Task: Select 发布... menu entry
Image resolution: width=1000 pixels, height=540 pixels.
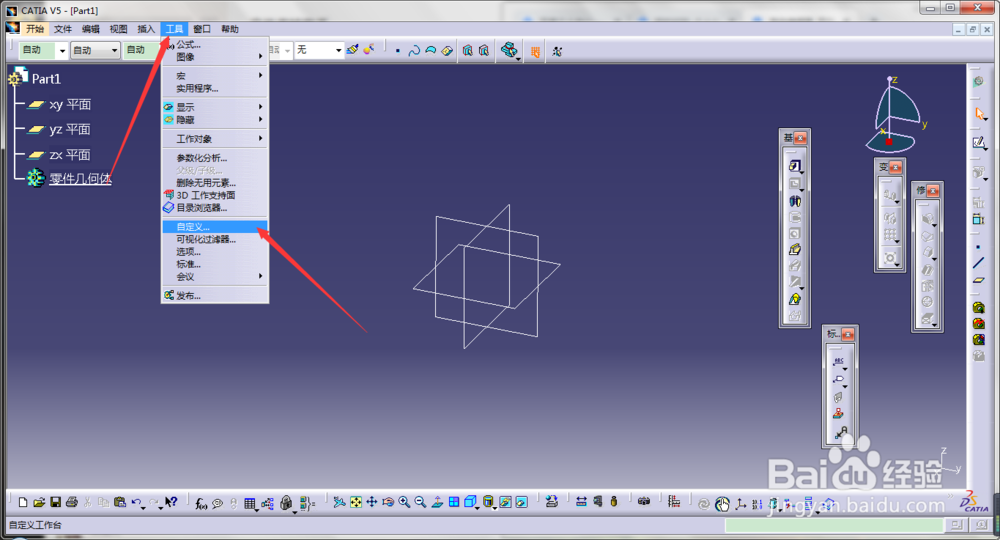Action: click(x=214, y=296)
